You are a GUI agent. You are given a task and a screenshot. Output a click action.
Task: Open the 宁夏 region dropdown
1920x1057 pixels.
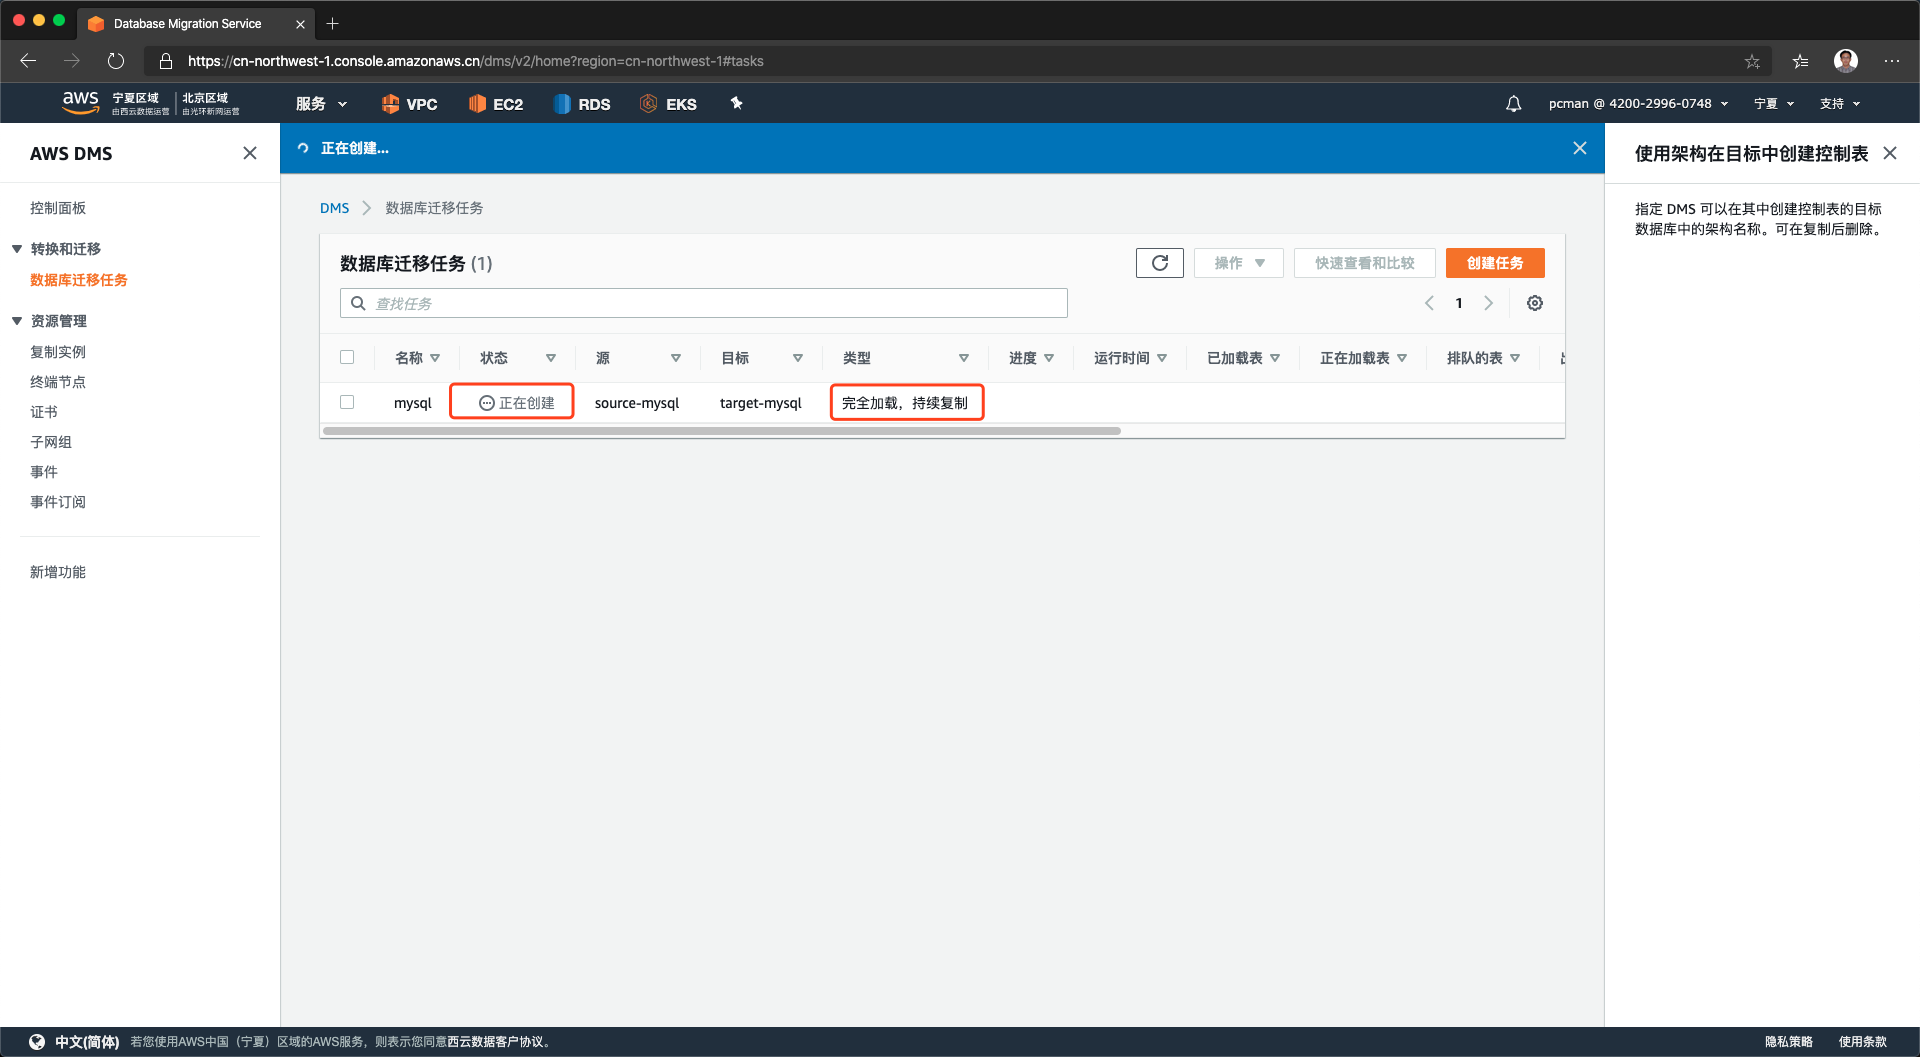pos(1773,104)
